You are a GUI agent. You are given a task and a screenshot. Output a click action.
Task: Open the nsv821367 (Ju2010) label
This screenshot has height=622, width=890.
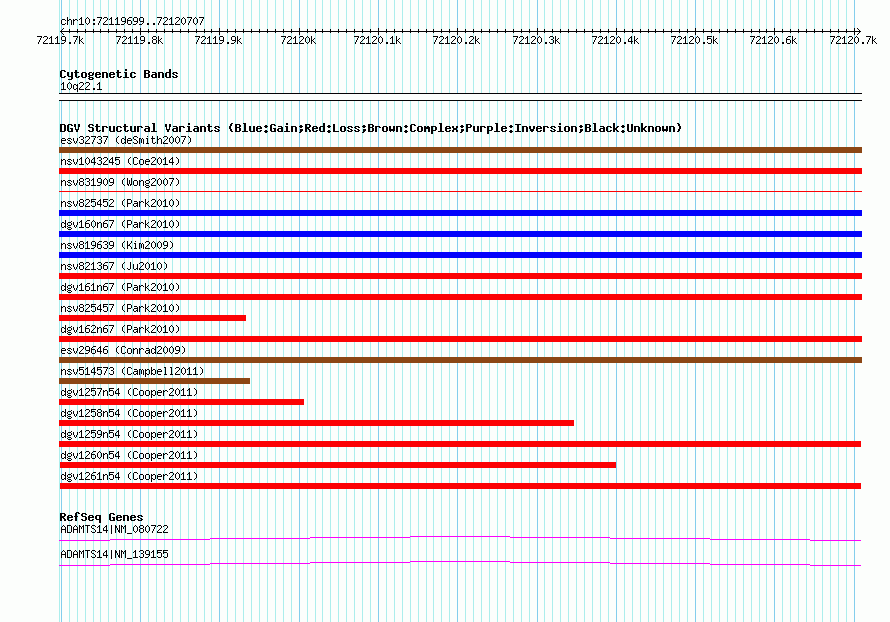point(114,266)
